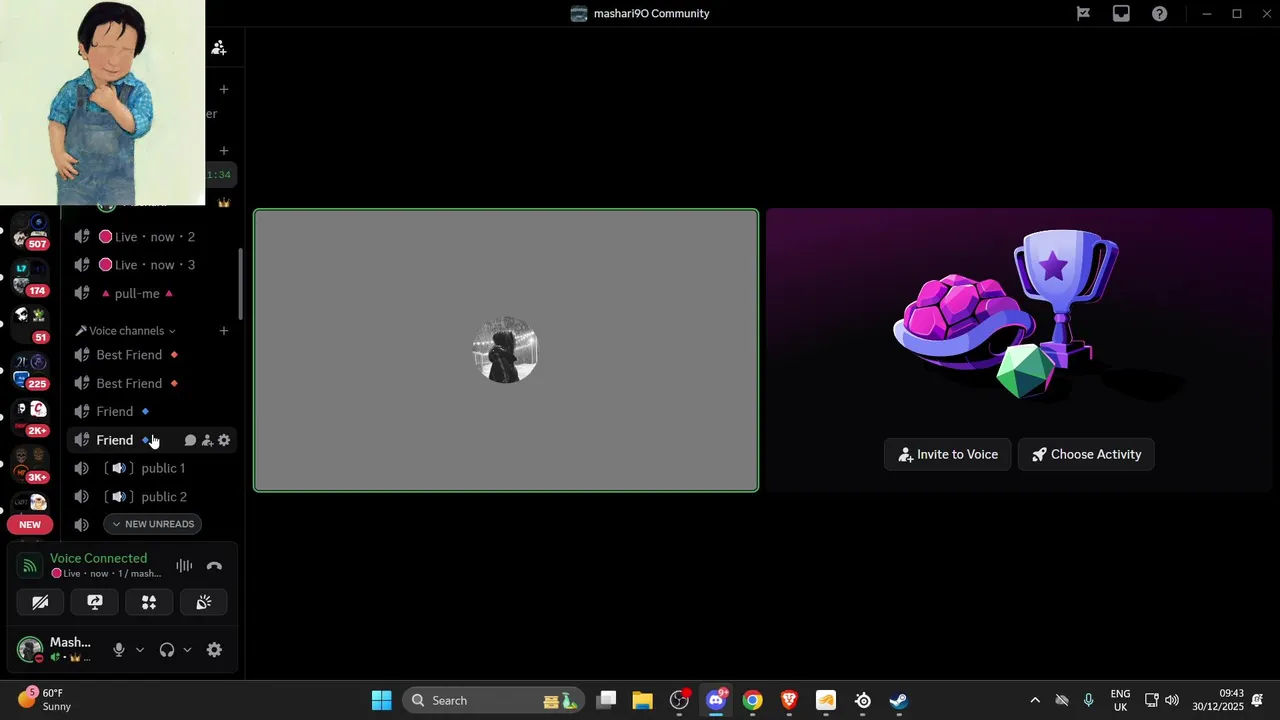Open Google Chrome from the taskbar
The width and height of the screenshot is (1280, 720).
(752, 700)
